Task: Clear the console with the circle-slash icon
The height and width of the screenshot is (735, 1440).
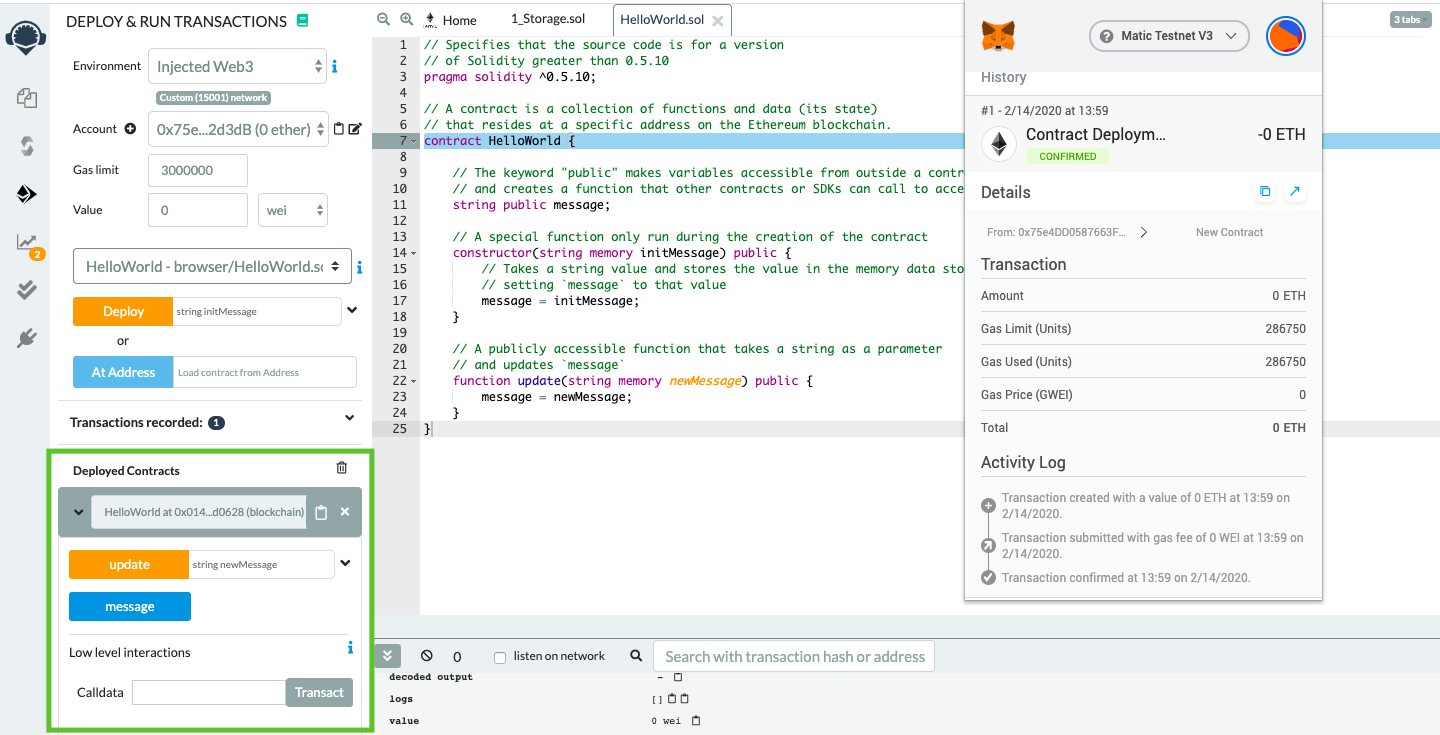Action: (x=427, y=656)
